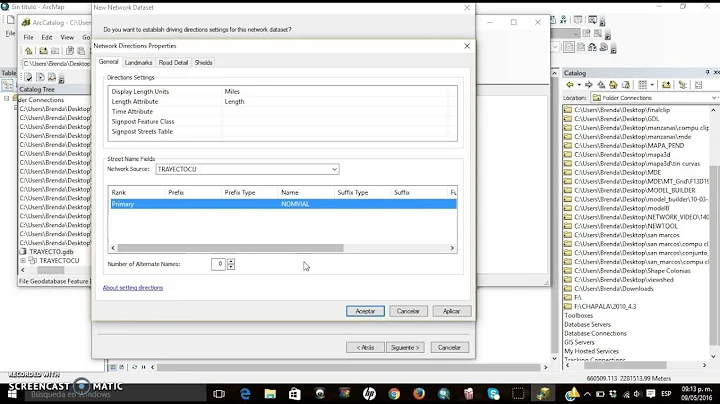Select Database Servers in the Catalog panel
720x404 pixels.
(587, 325)
